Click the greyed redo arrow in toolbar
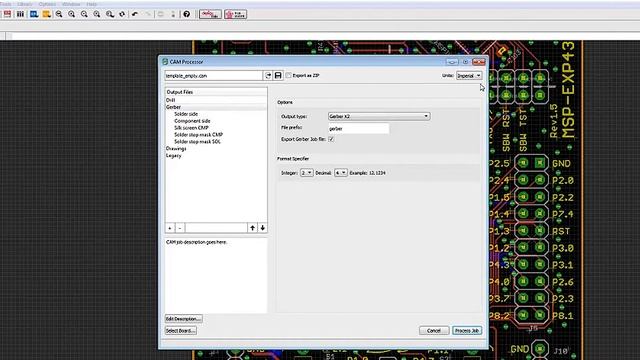Screen dimensions: 640x360 pyautogui.click(x=148, y=14)
